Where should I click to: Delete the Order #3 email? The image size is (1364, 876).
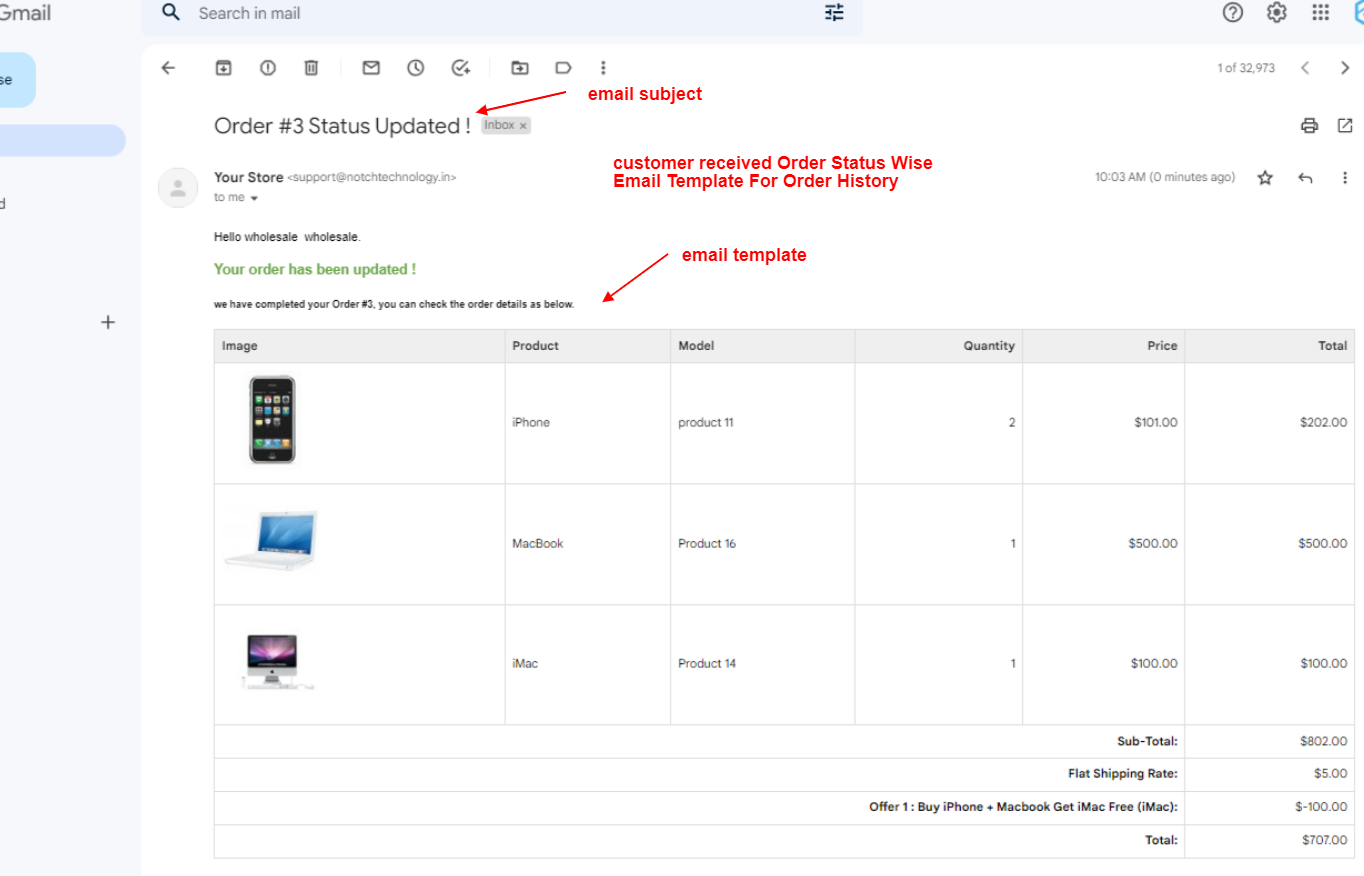311,67
